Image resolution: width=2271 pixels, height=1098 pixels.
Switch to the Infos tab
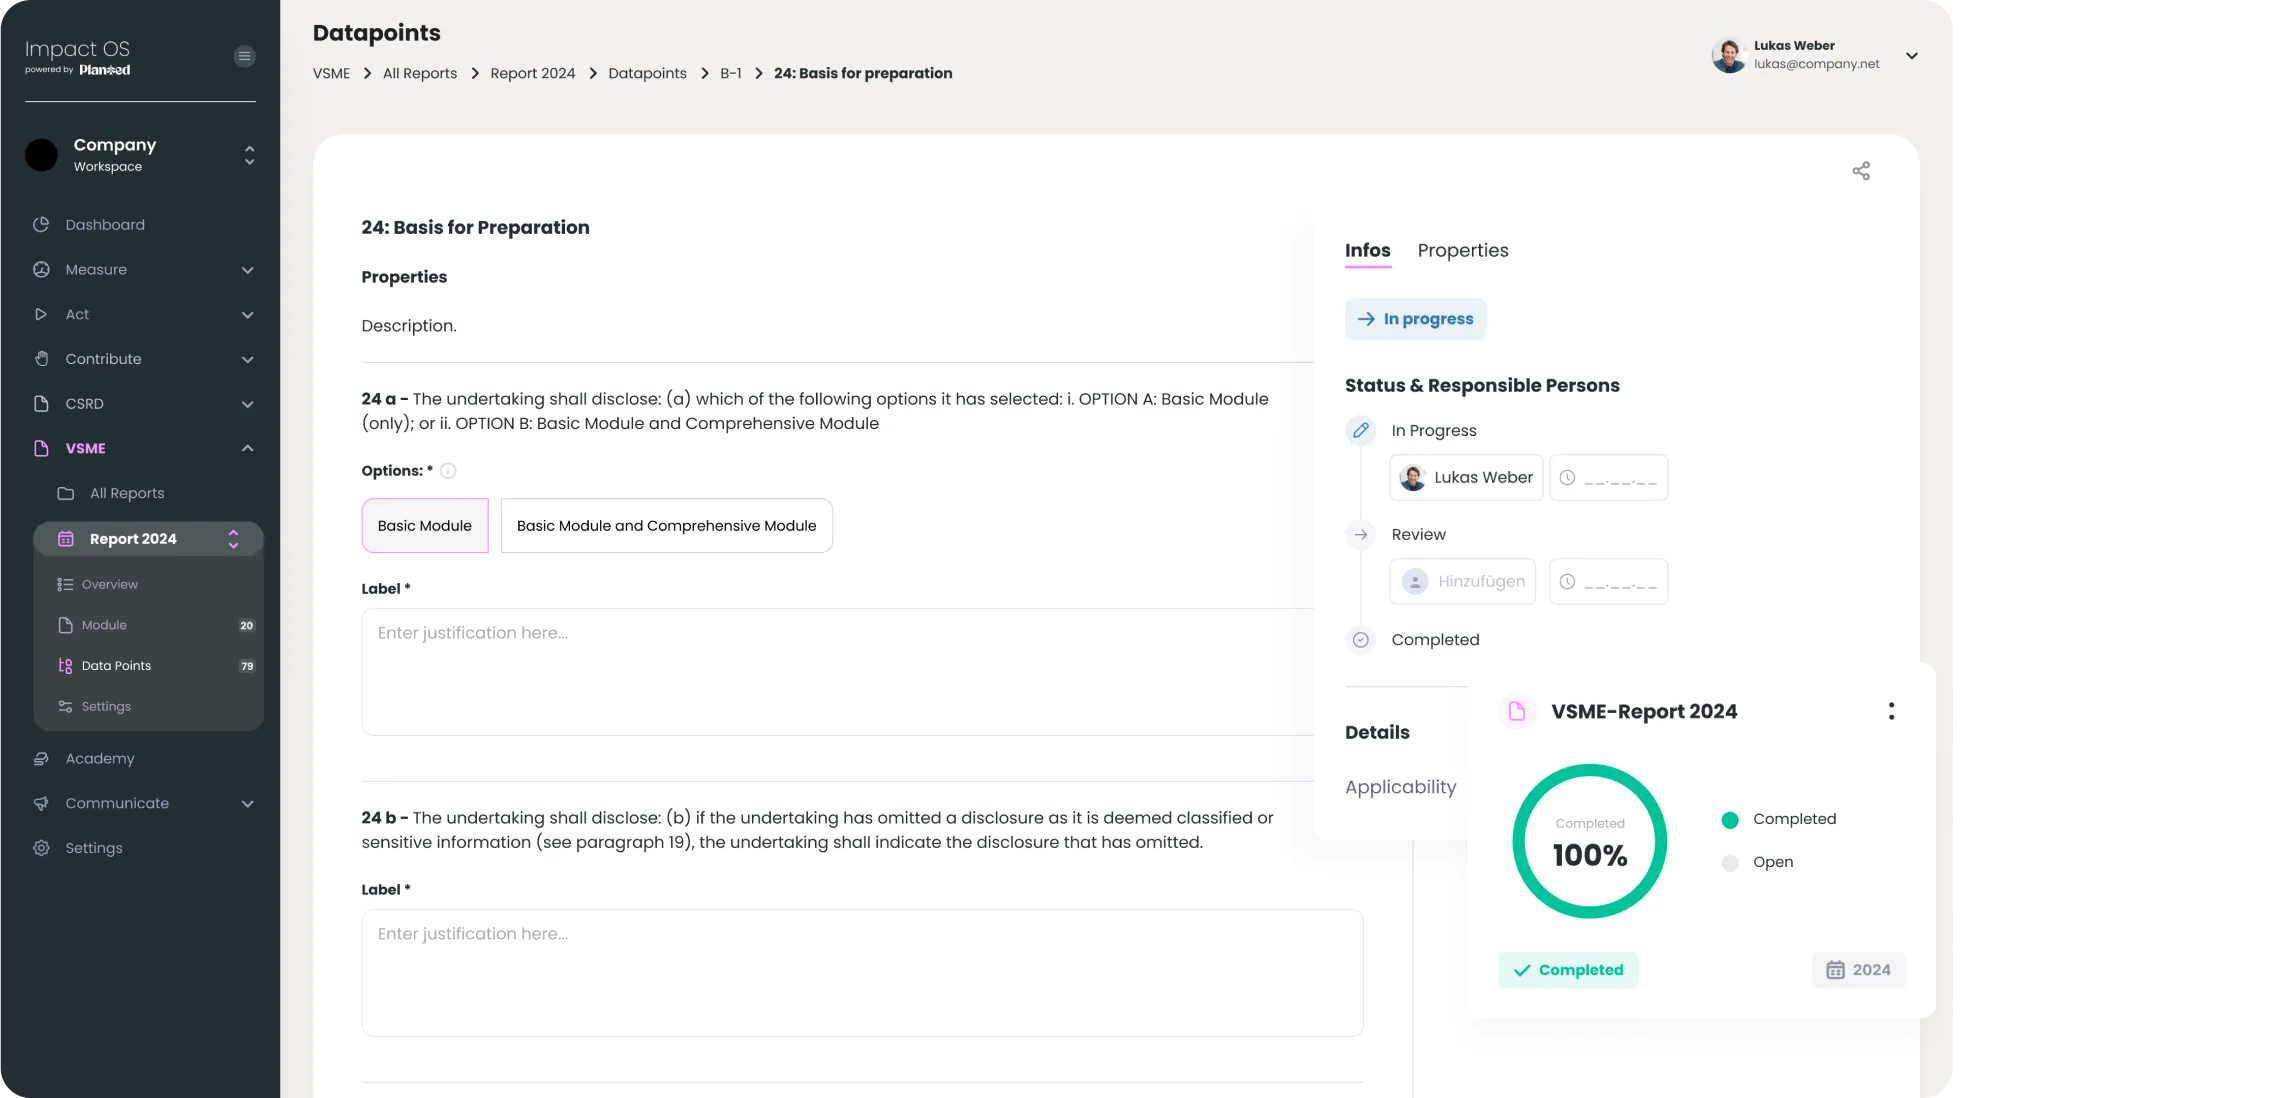pos(1367,250)
